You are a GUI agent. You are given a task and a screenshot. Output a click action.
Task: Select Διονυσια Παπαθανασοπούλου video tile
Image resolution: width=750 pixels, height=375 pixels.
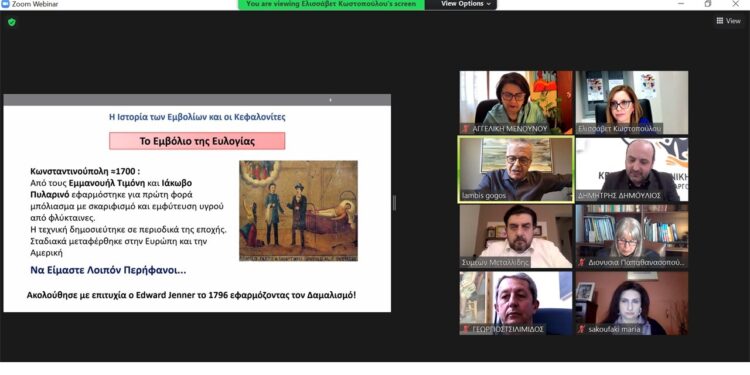pos(632,236)
